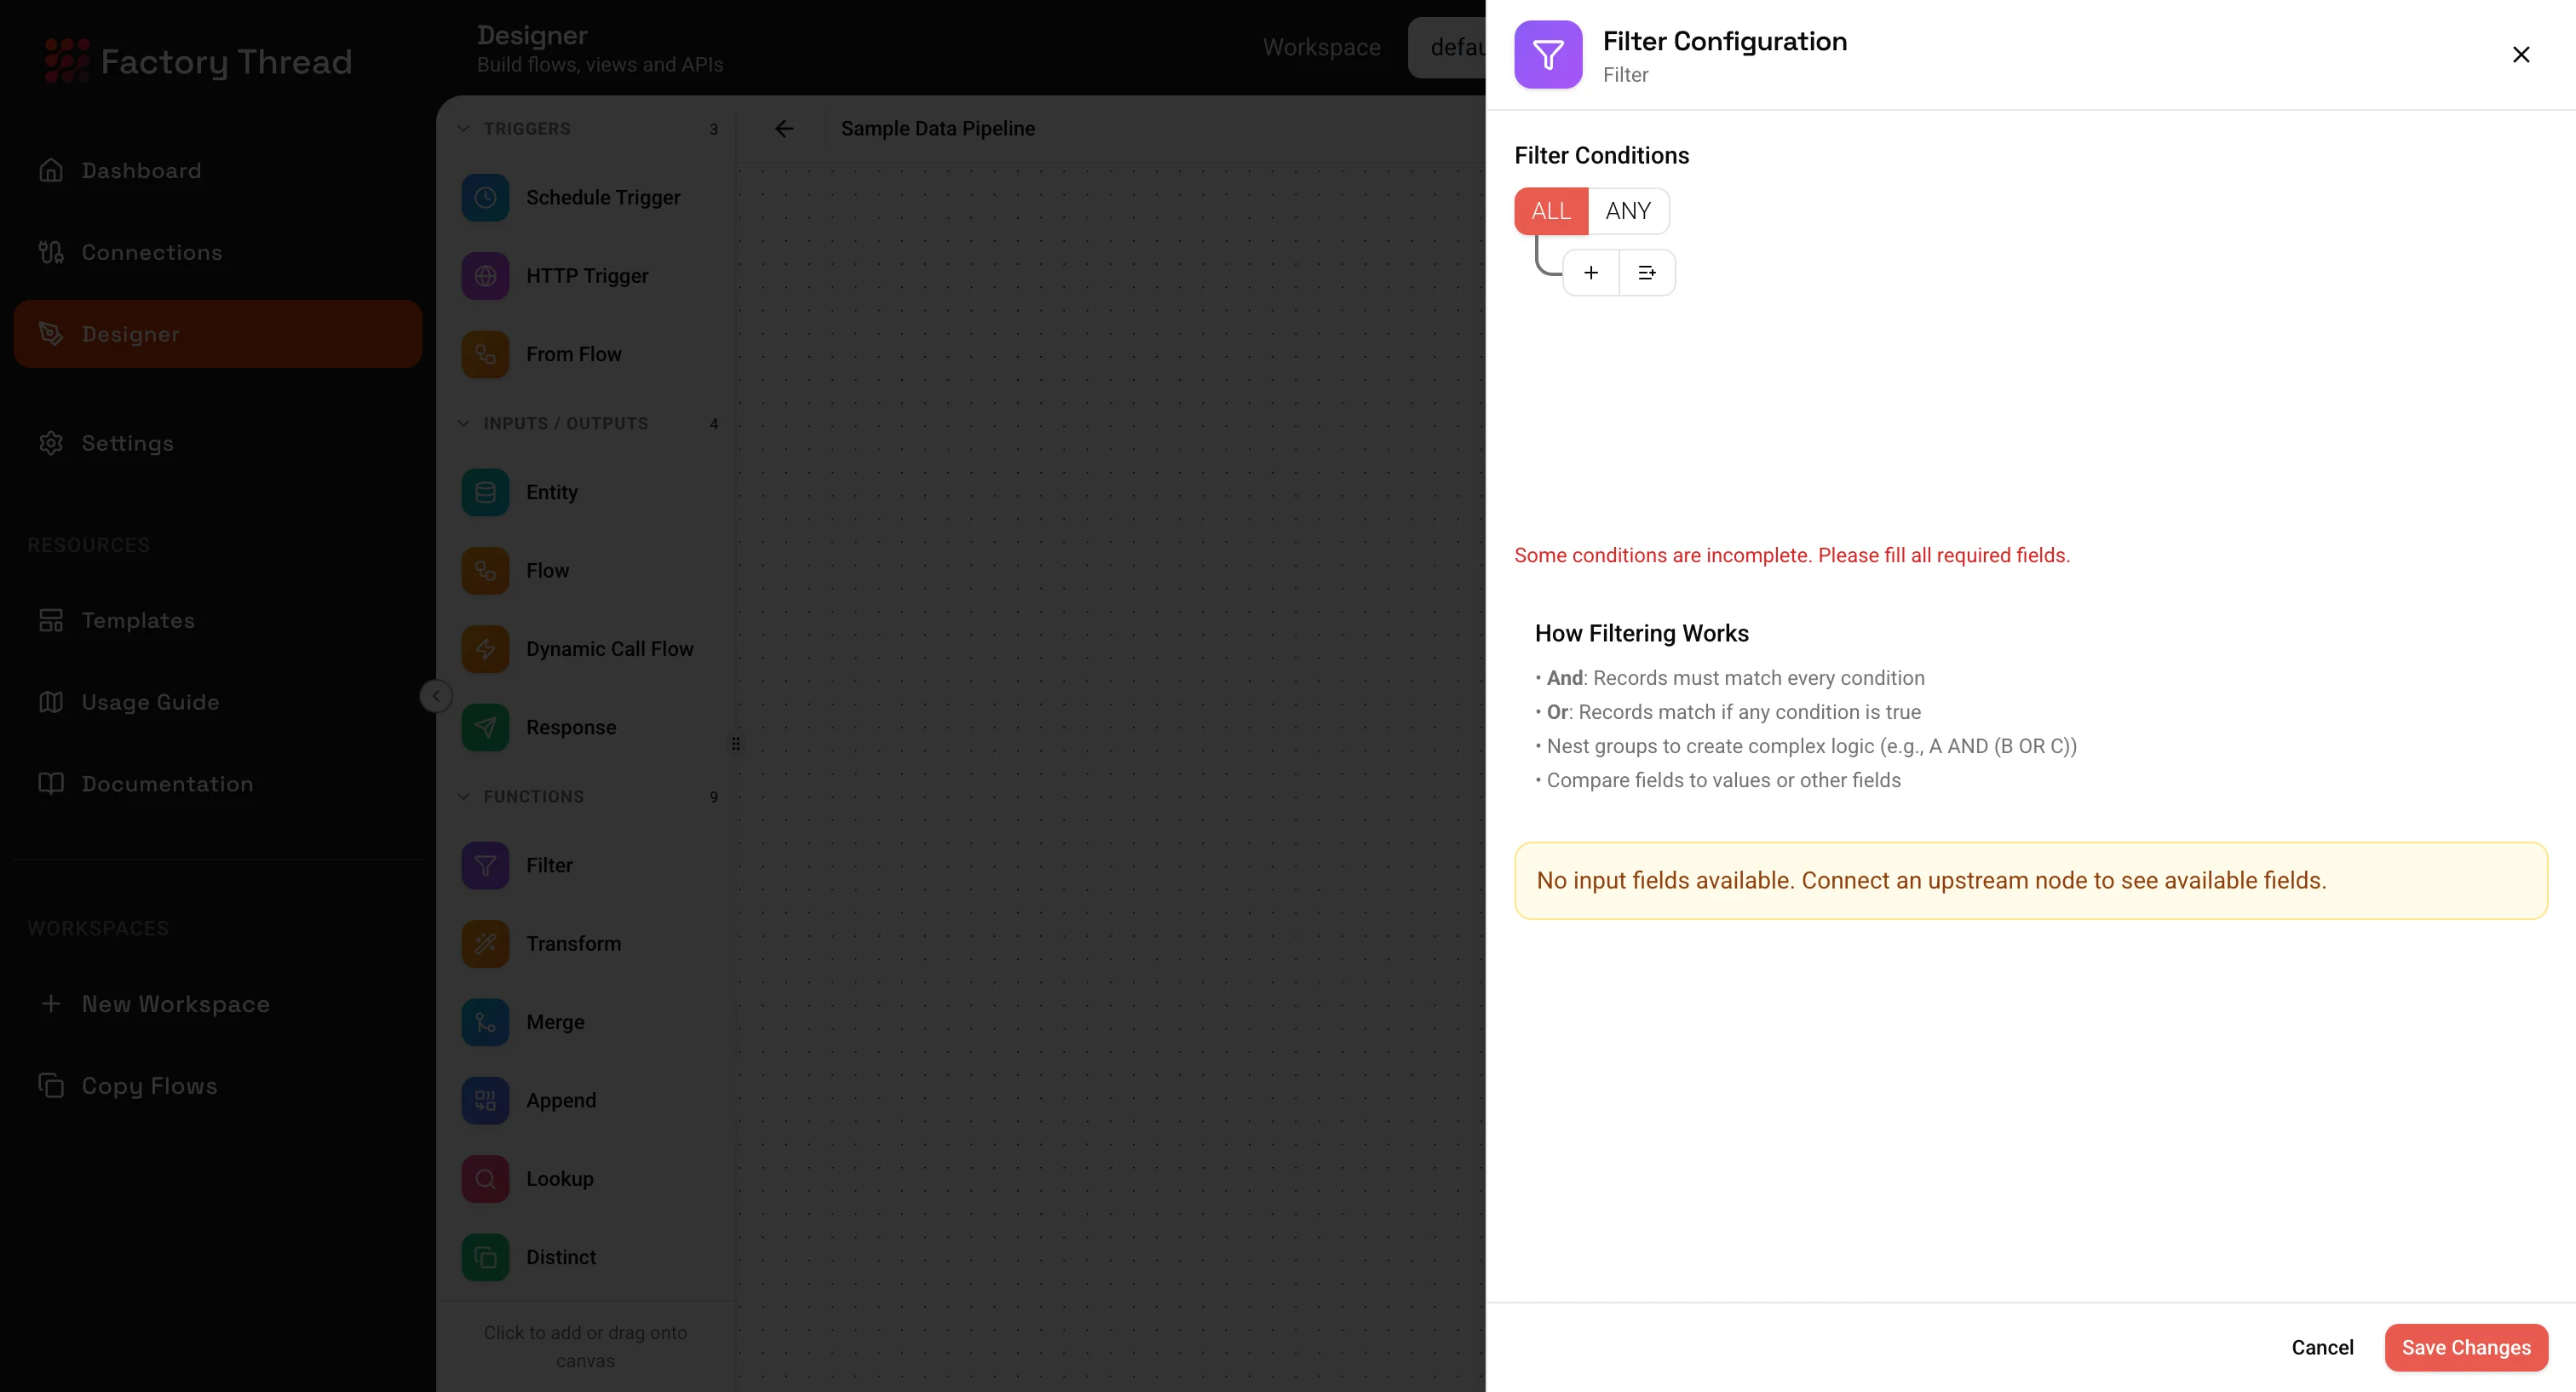
Task: Collapse the INPUTS / OUTPUTS section
Action: (x=464, y=424)
